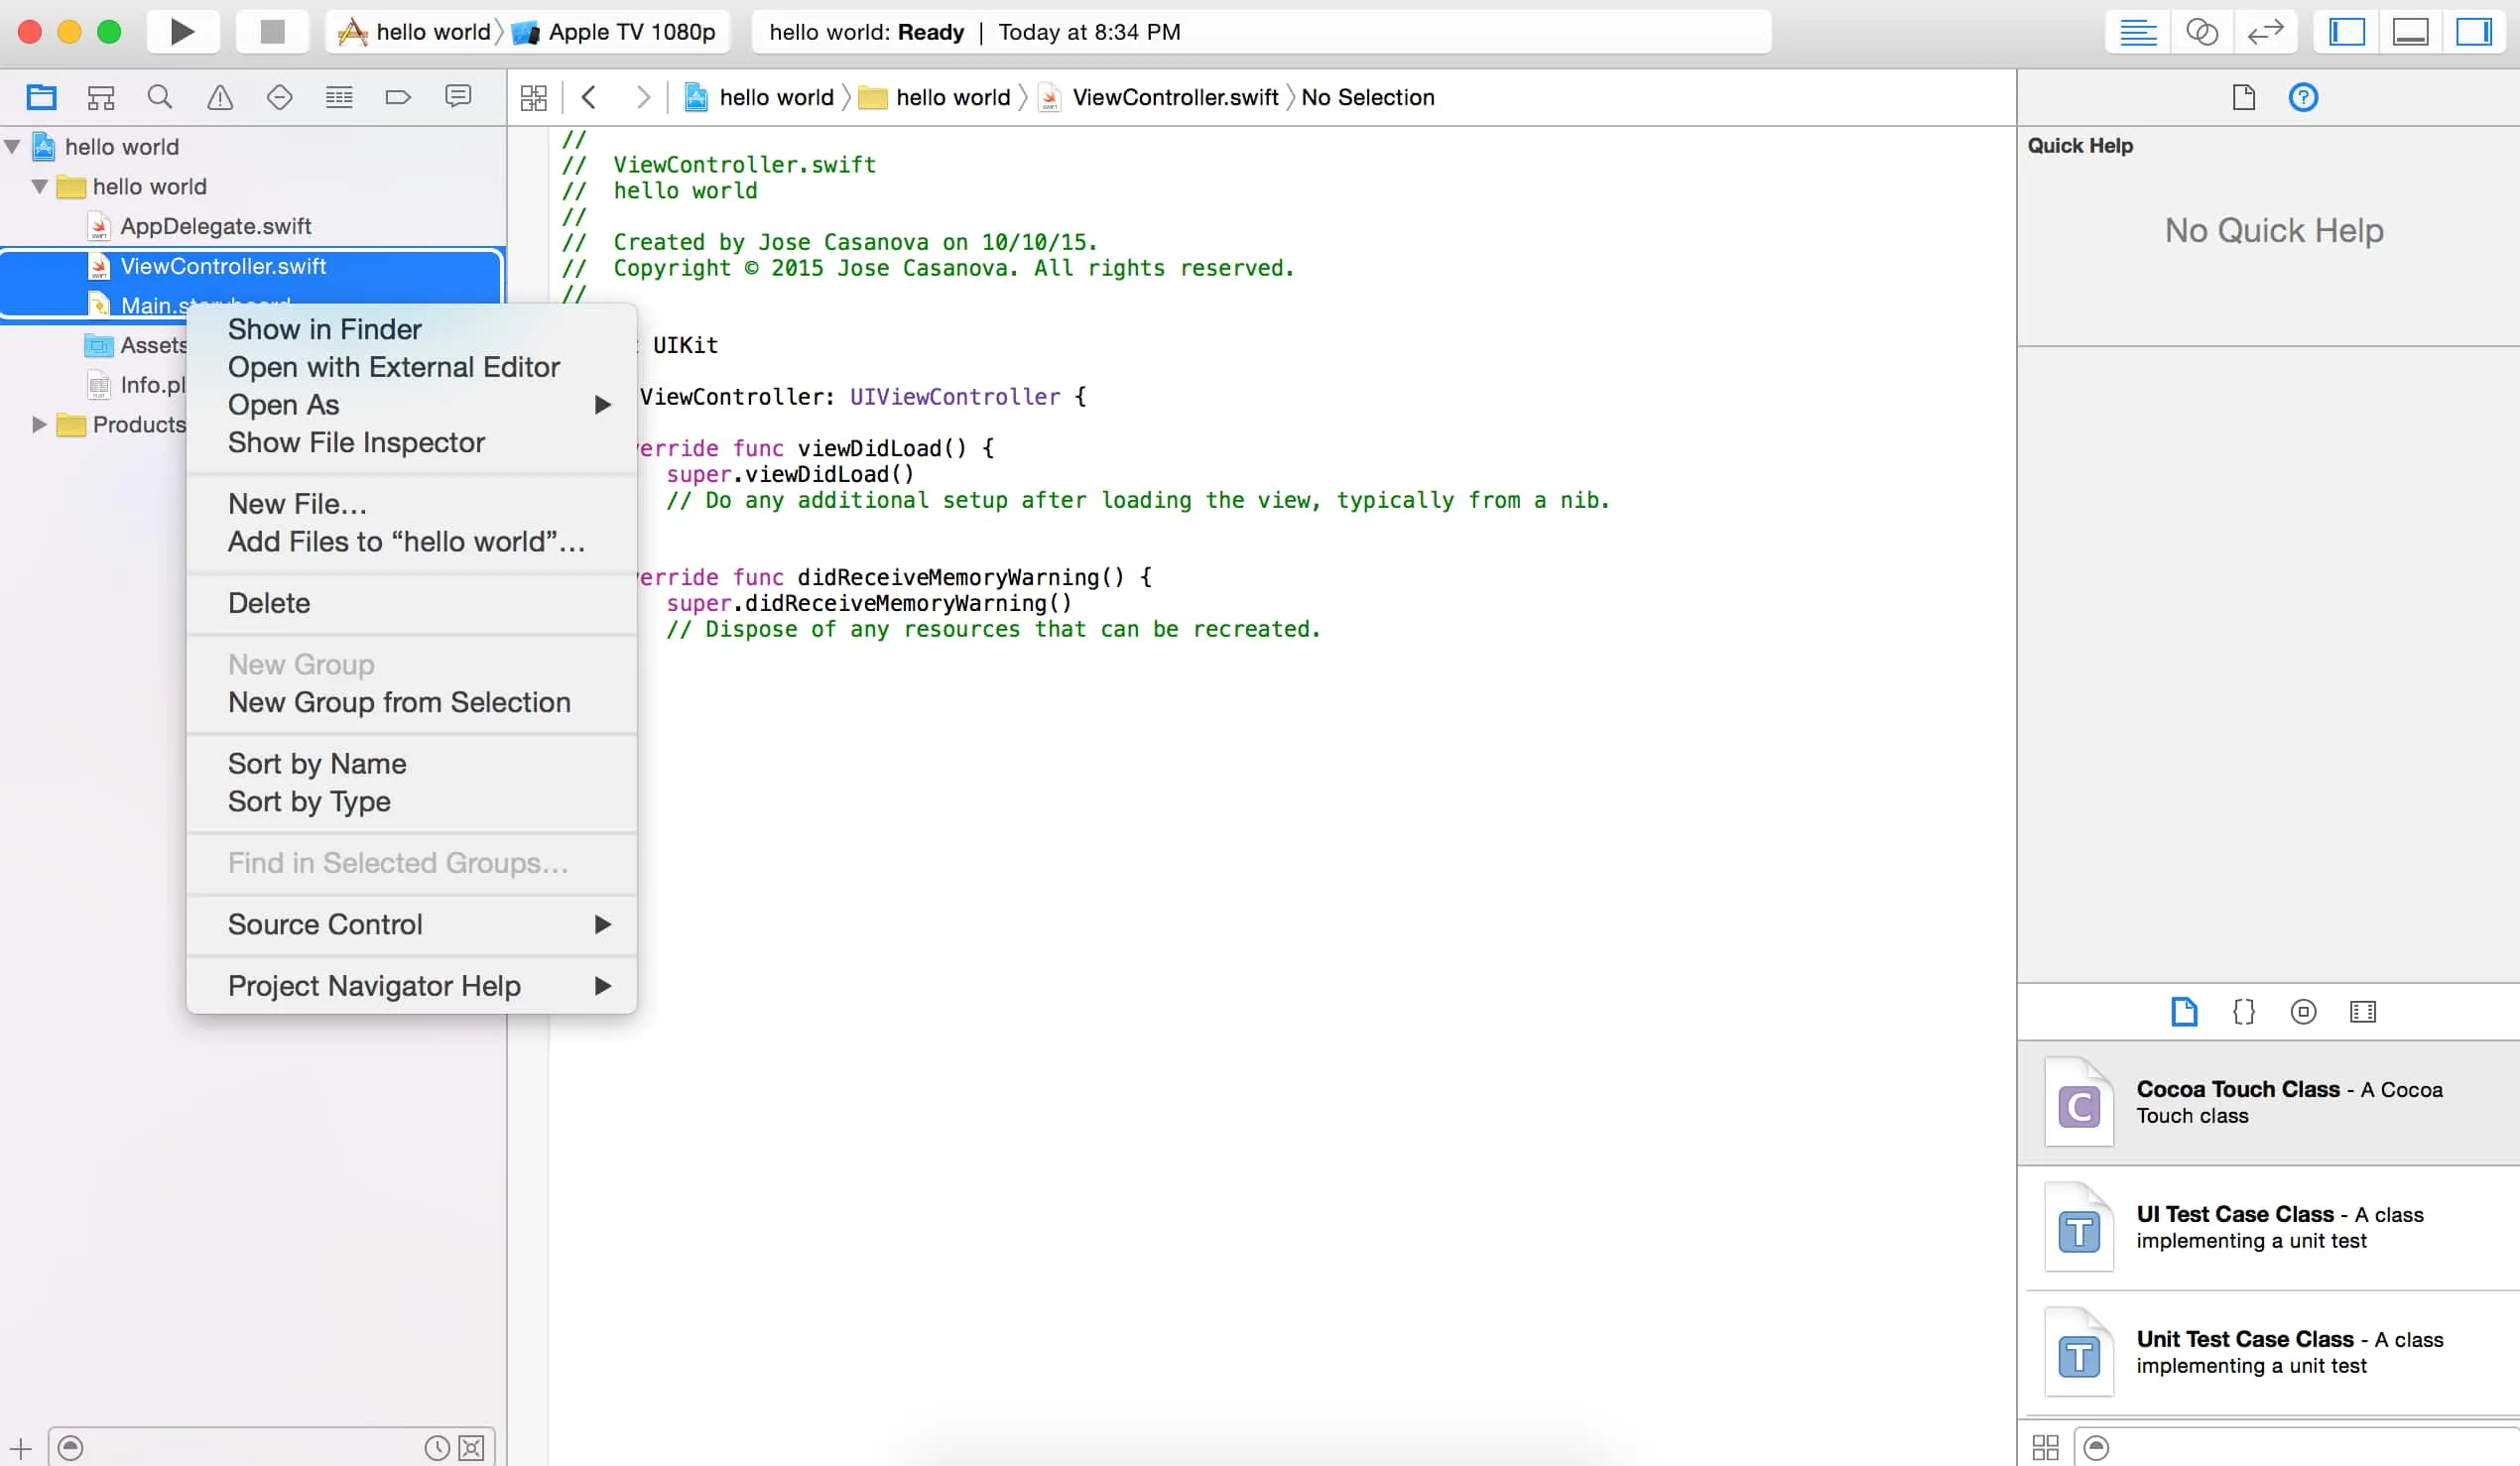This screenshot has width=2520, height=1466.
Task: Switch to the Assistant editor
Action: tap(2201, 32)
